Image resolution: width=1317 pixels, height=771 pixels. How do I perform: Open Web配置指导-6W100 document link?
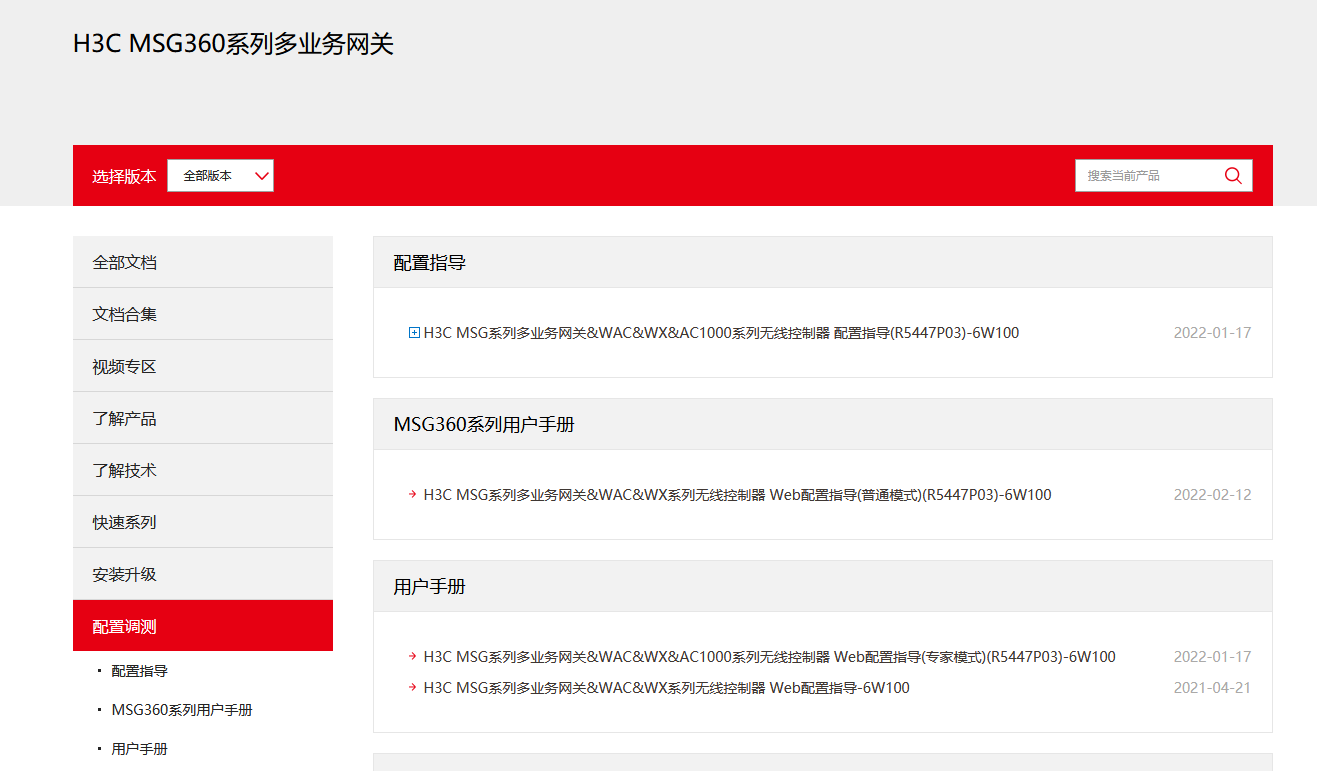coord(666,688)
